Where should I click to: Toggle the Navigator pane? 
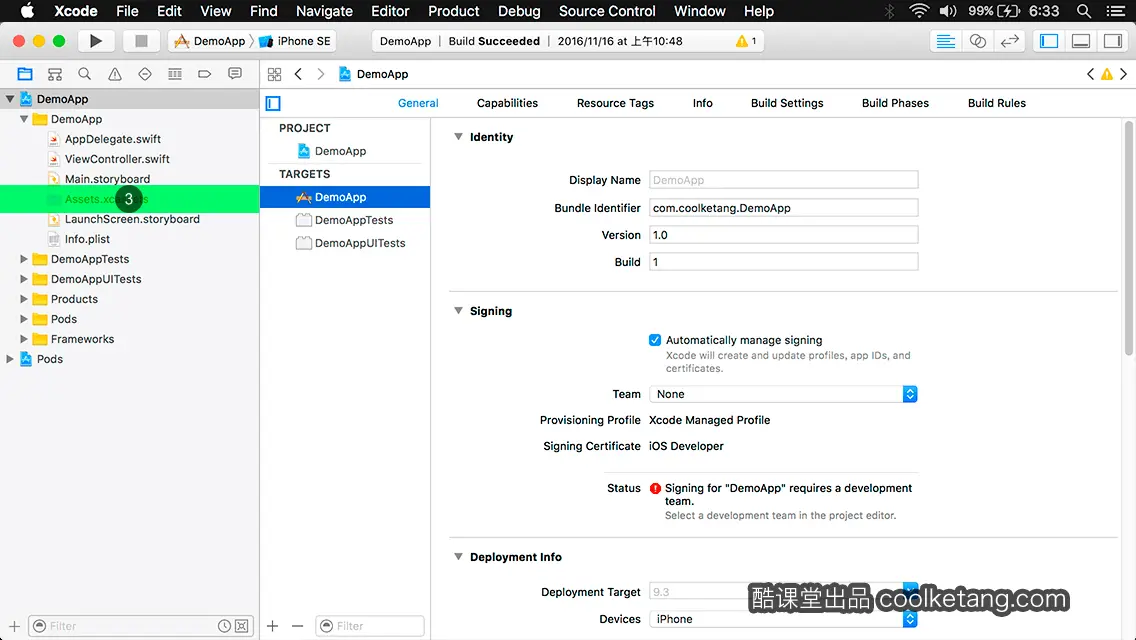pyautogui.click(x=1049, y=41)
